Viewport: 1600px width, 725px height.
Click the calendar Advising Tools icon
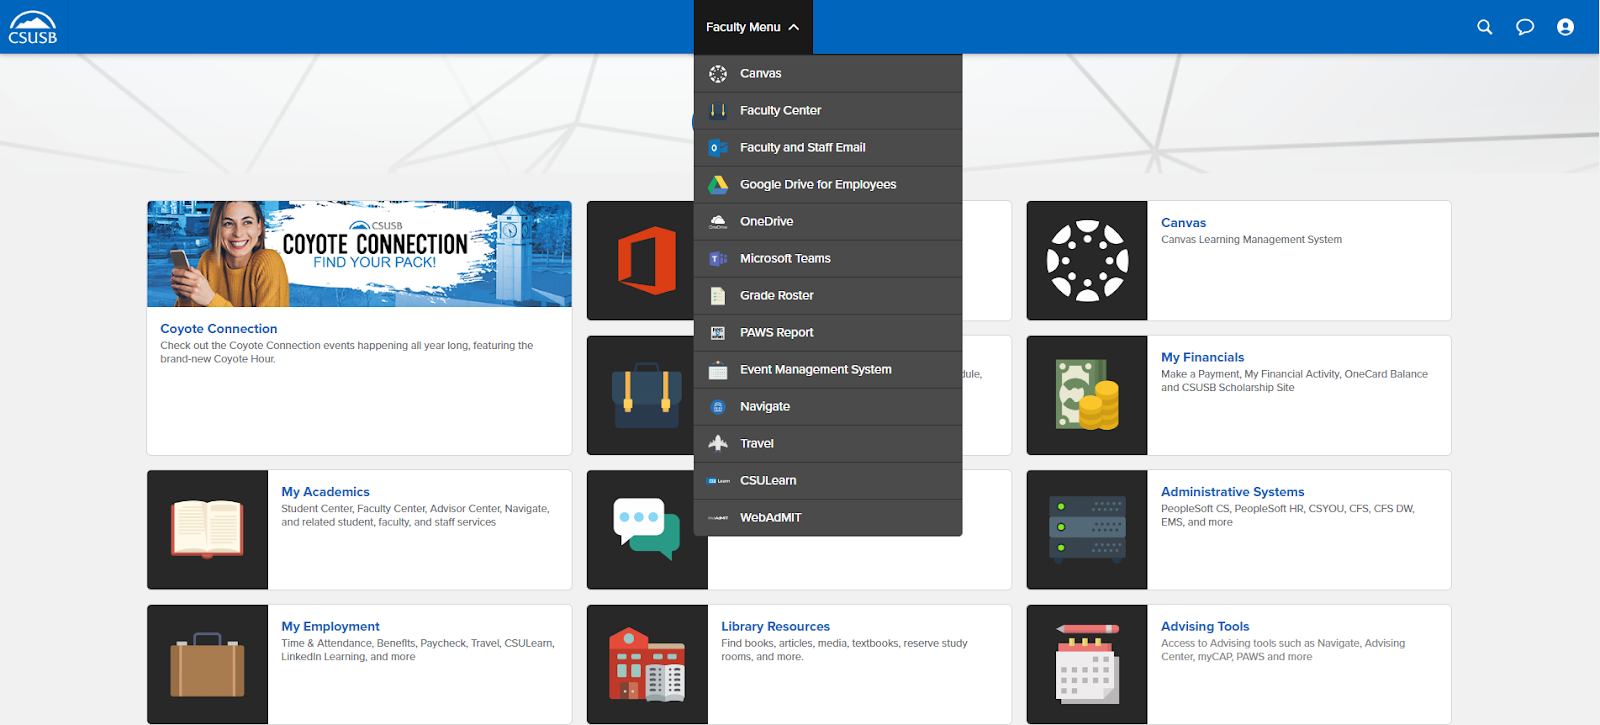1087,664
